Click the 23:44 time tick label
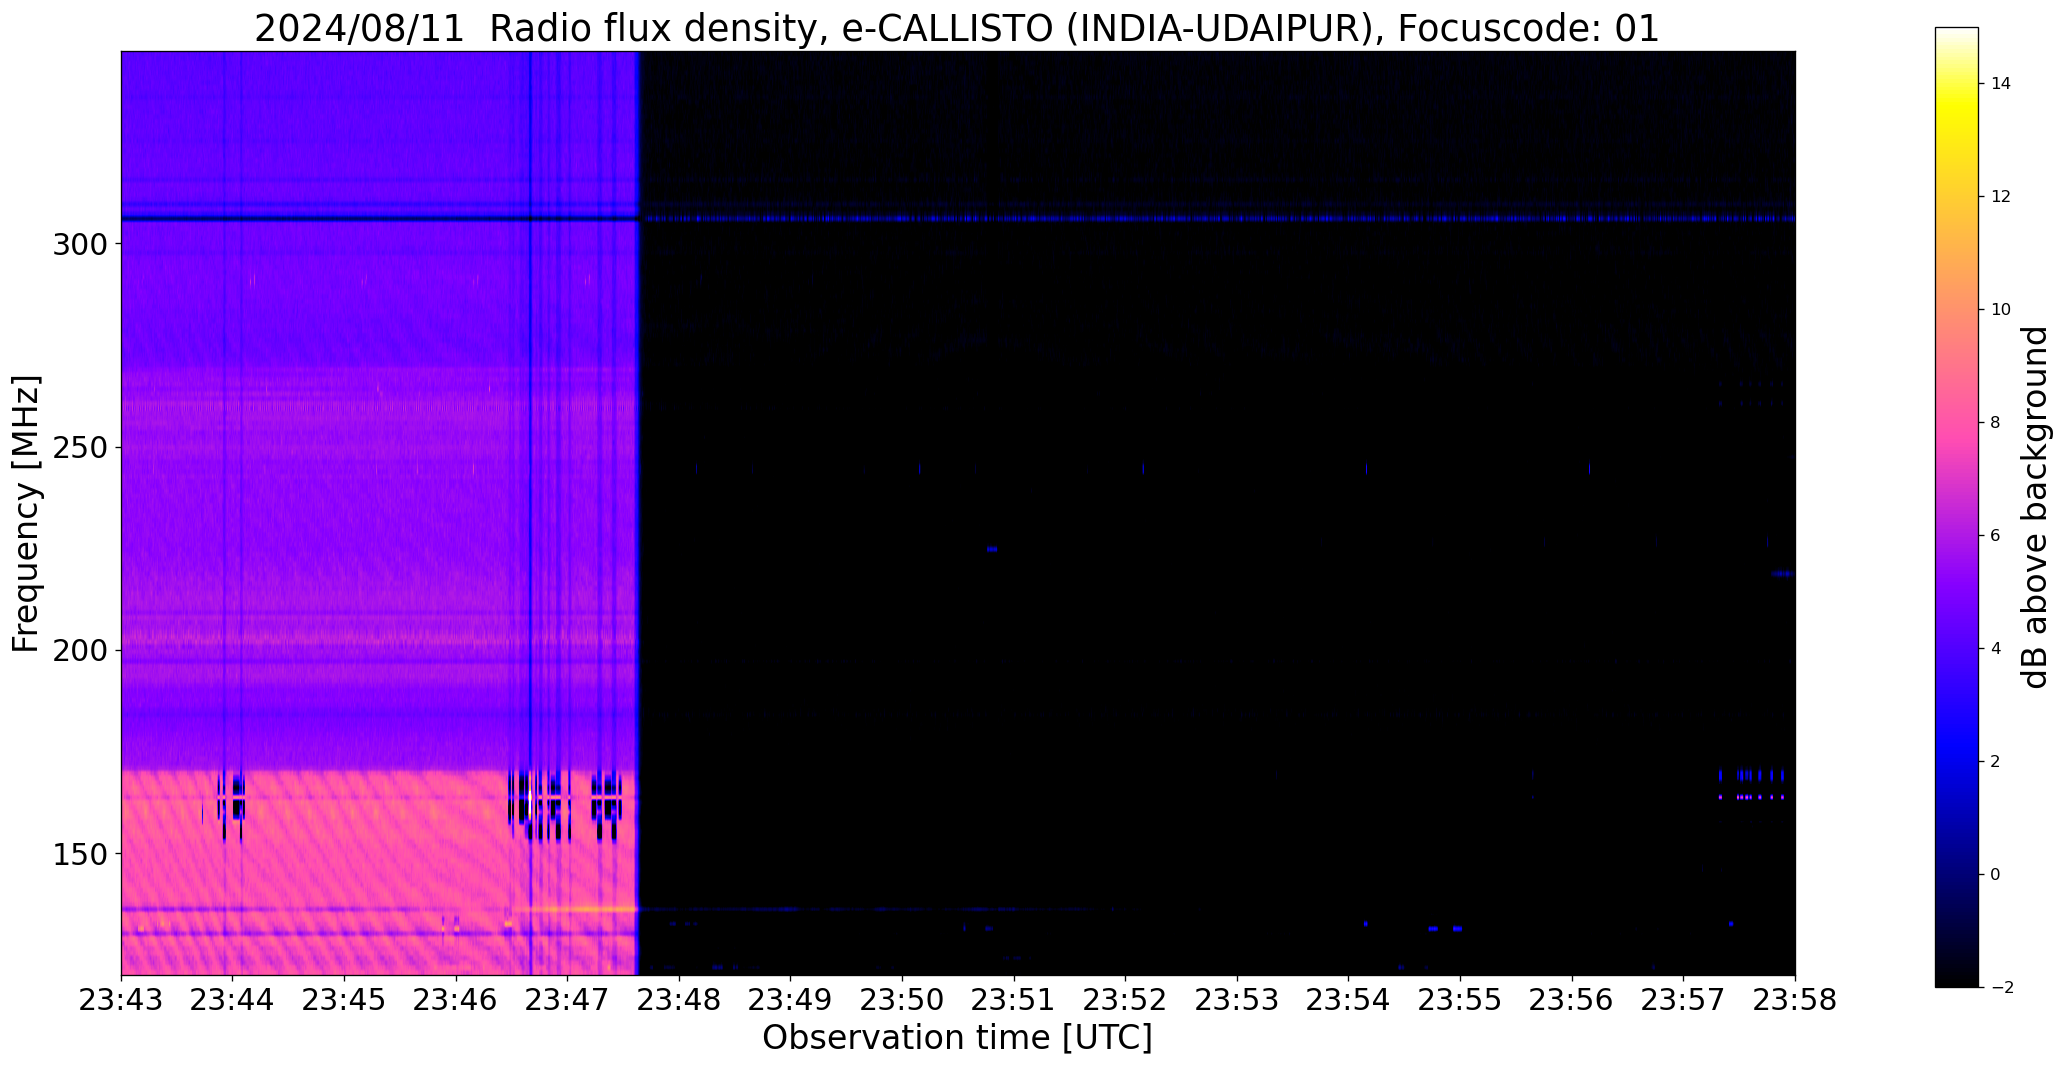2066x1067 pixels. pos(233,1000)
